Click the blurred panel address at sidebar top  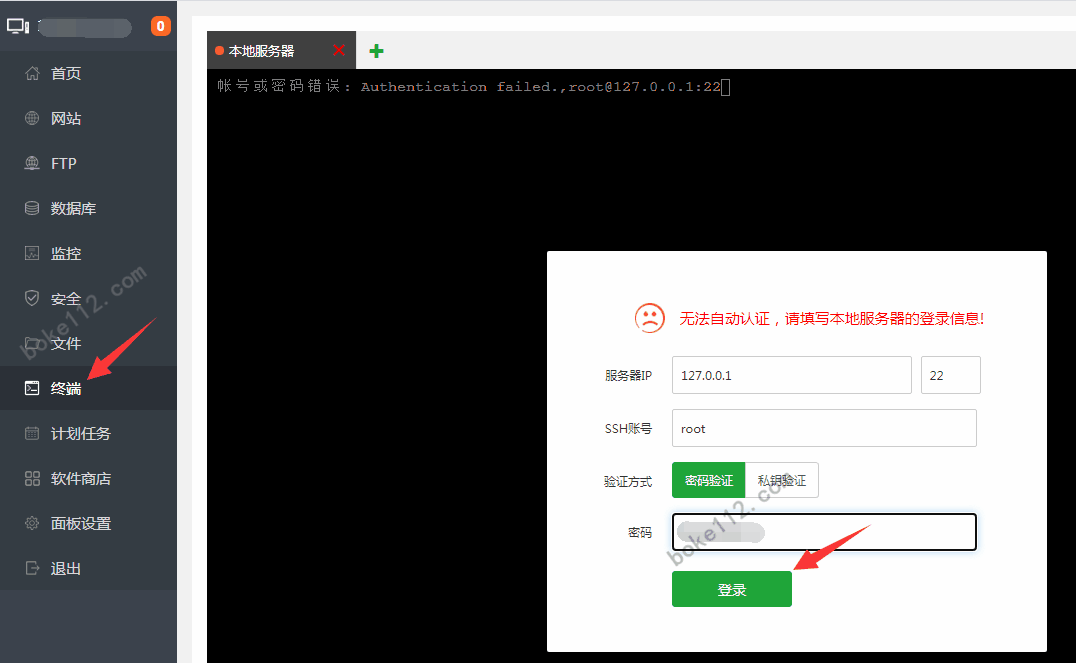pos(84,27)
